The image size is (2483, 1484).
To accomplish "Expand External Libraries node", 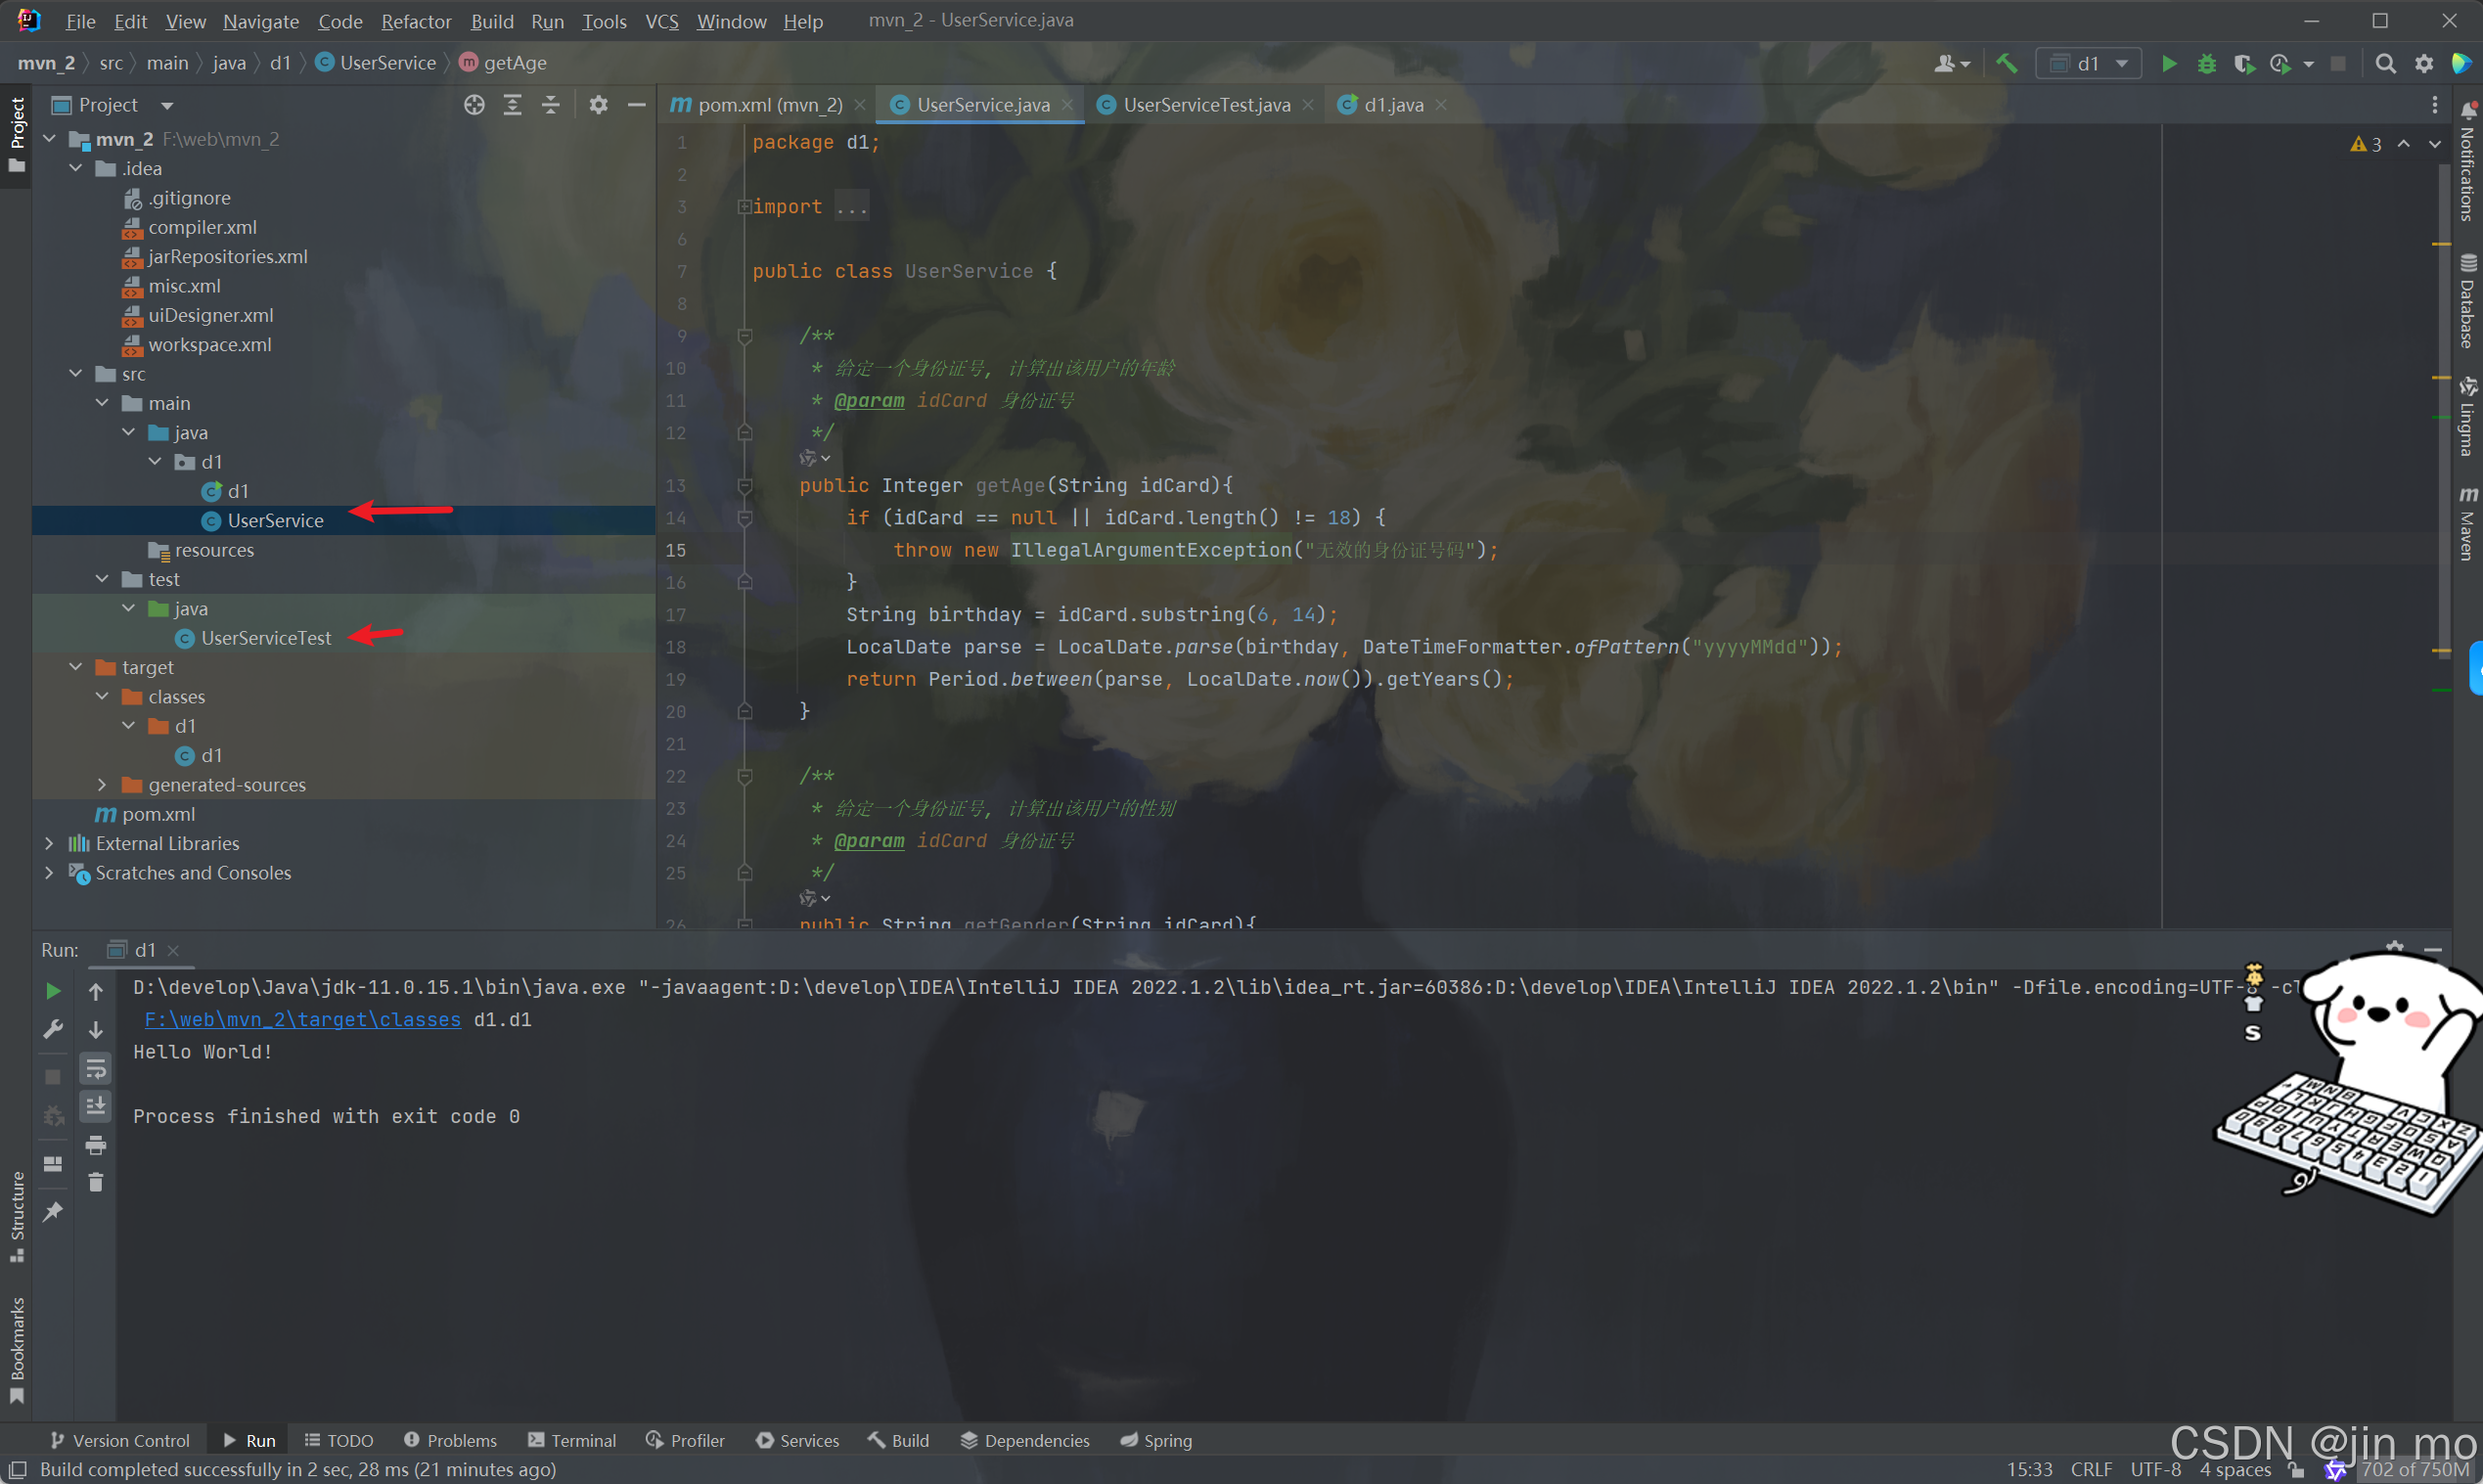I will tap(49, 844).
